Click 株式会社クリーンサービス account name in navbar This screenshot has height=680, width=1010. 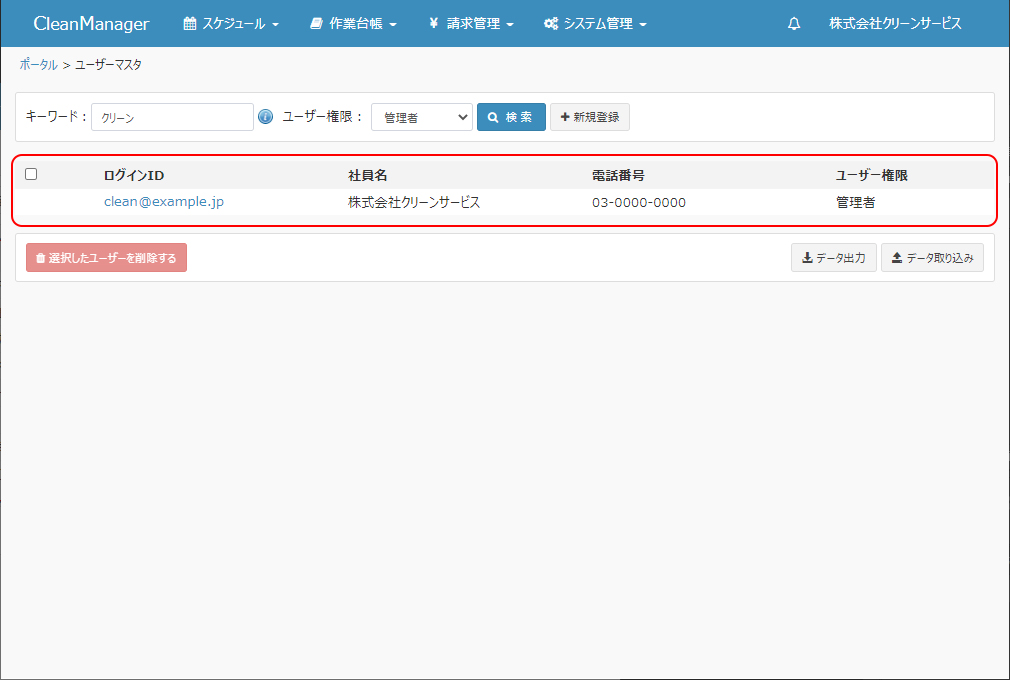tap(895, 24)
